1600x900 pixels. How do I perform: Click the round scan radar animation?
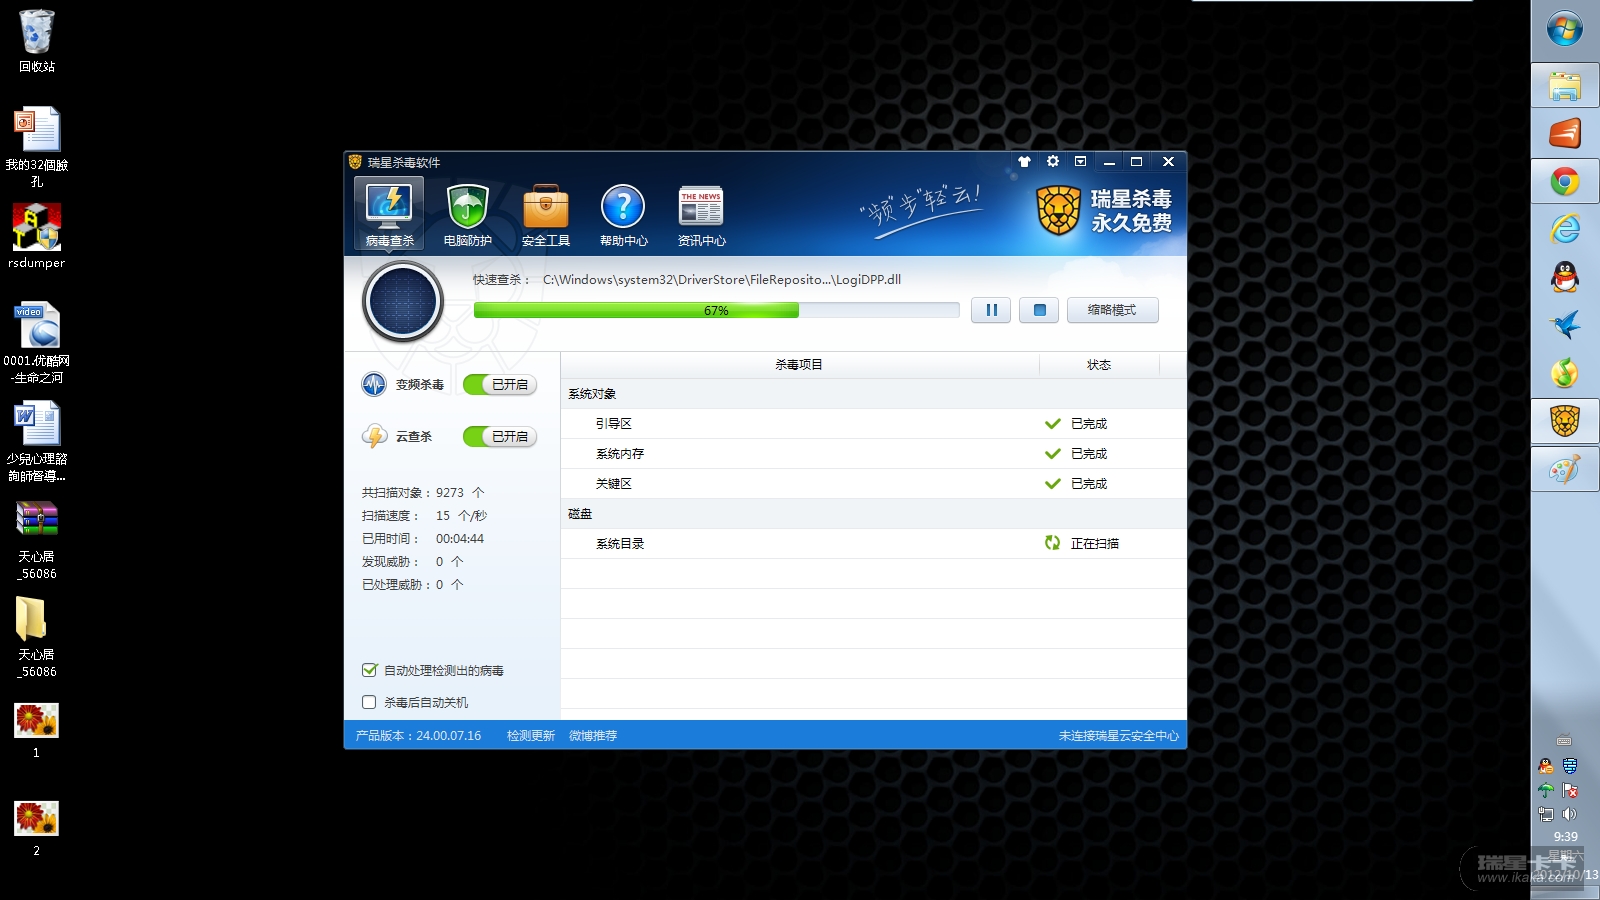pyautogui.click(x=403, y=301)
